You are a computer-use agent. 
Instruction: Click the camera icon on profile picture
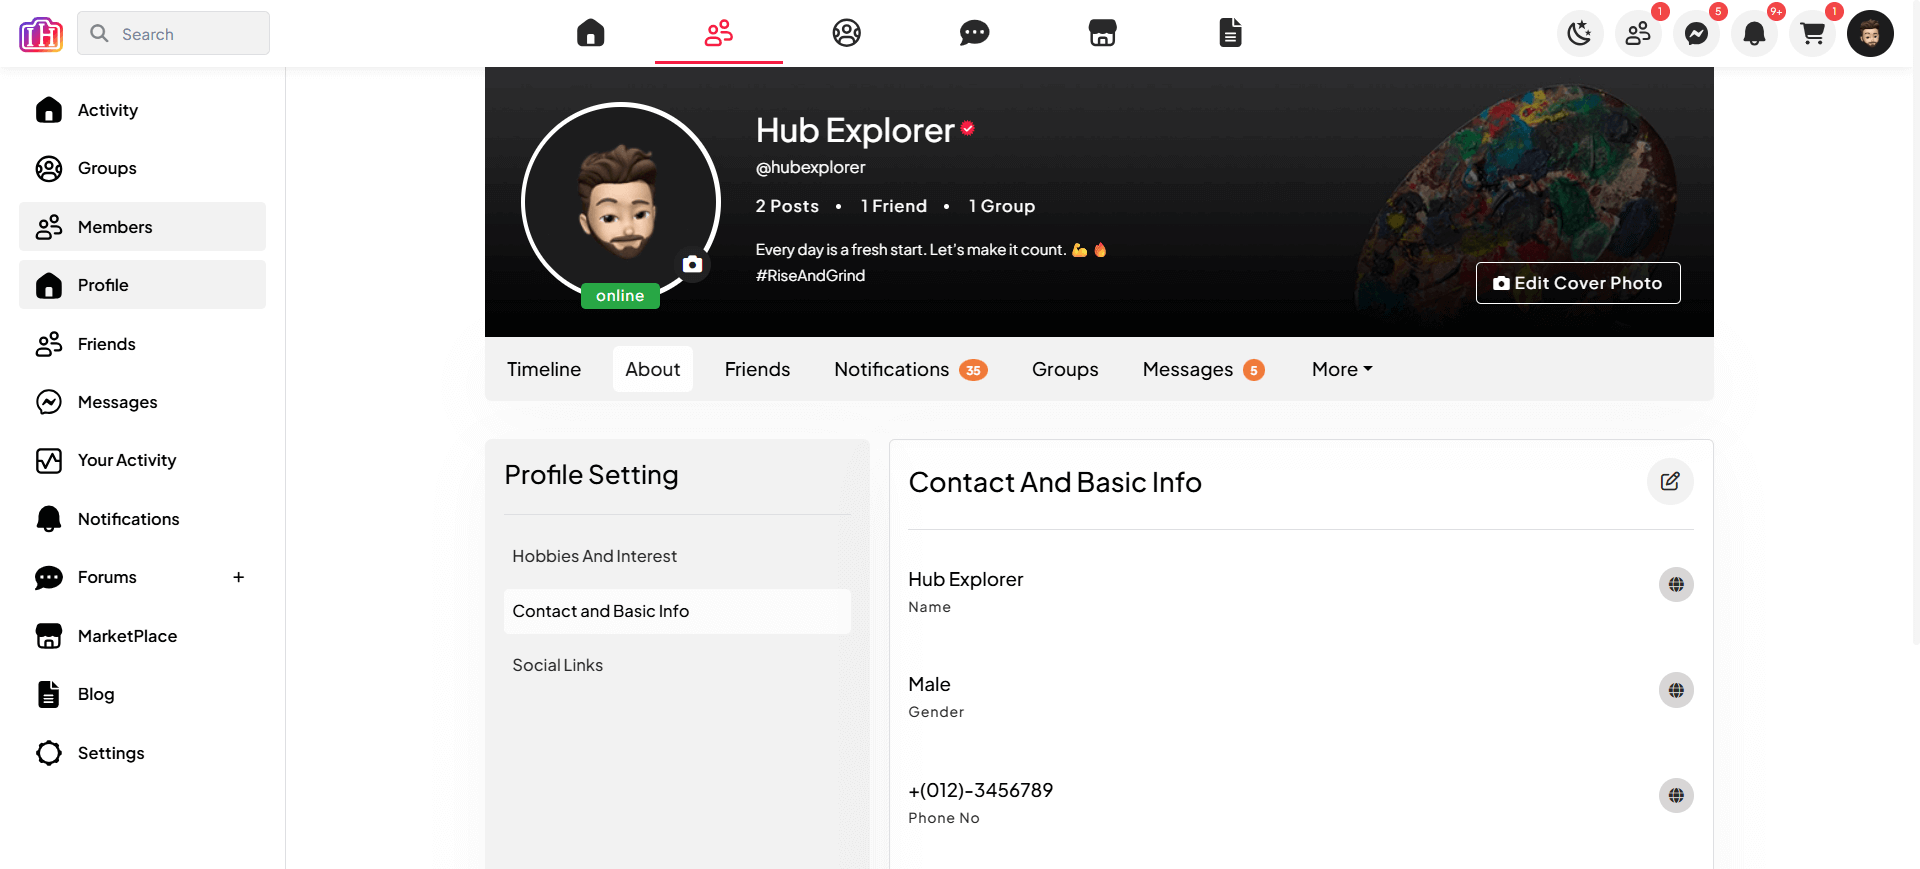click(692, 264)
